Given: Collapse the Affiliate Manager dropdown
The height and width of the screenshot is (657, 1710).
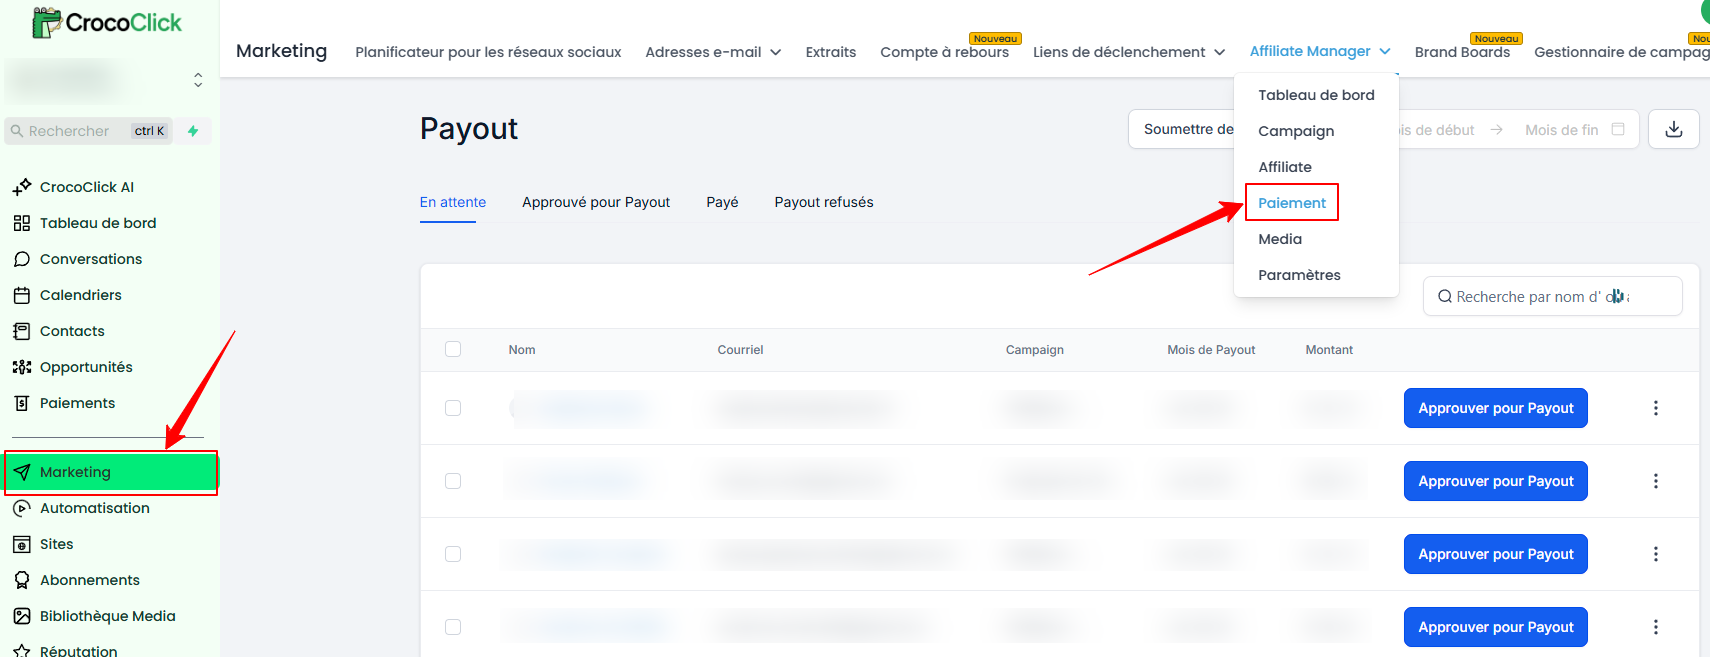Looking at the screenshot, I should click(x=1320, y=51).
